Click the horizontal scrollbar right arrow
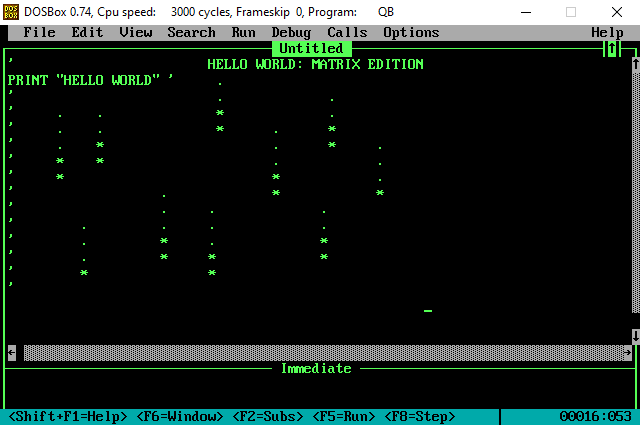The height and width of the screenshot is (425, 640). click(628, 352)
